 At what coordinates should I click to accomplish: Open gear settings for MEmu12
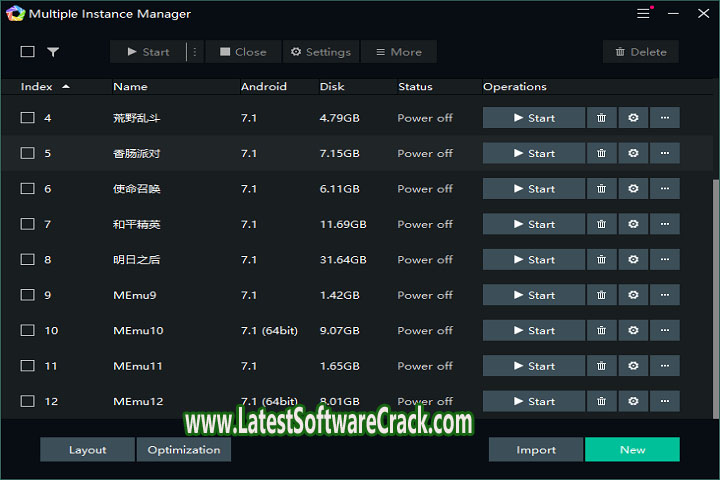pyautogui.click(x=633, y=401)
